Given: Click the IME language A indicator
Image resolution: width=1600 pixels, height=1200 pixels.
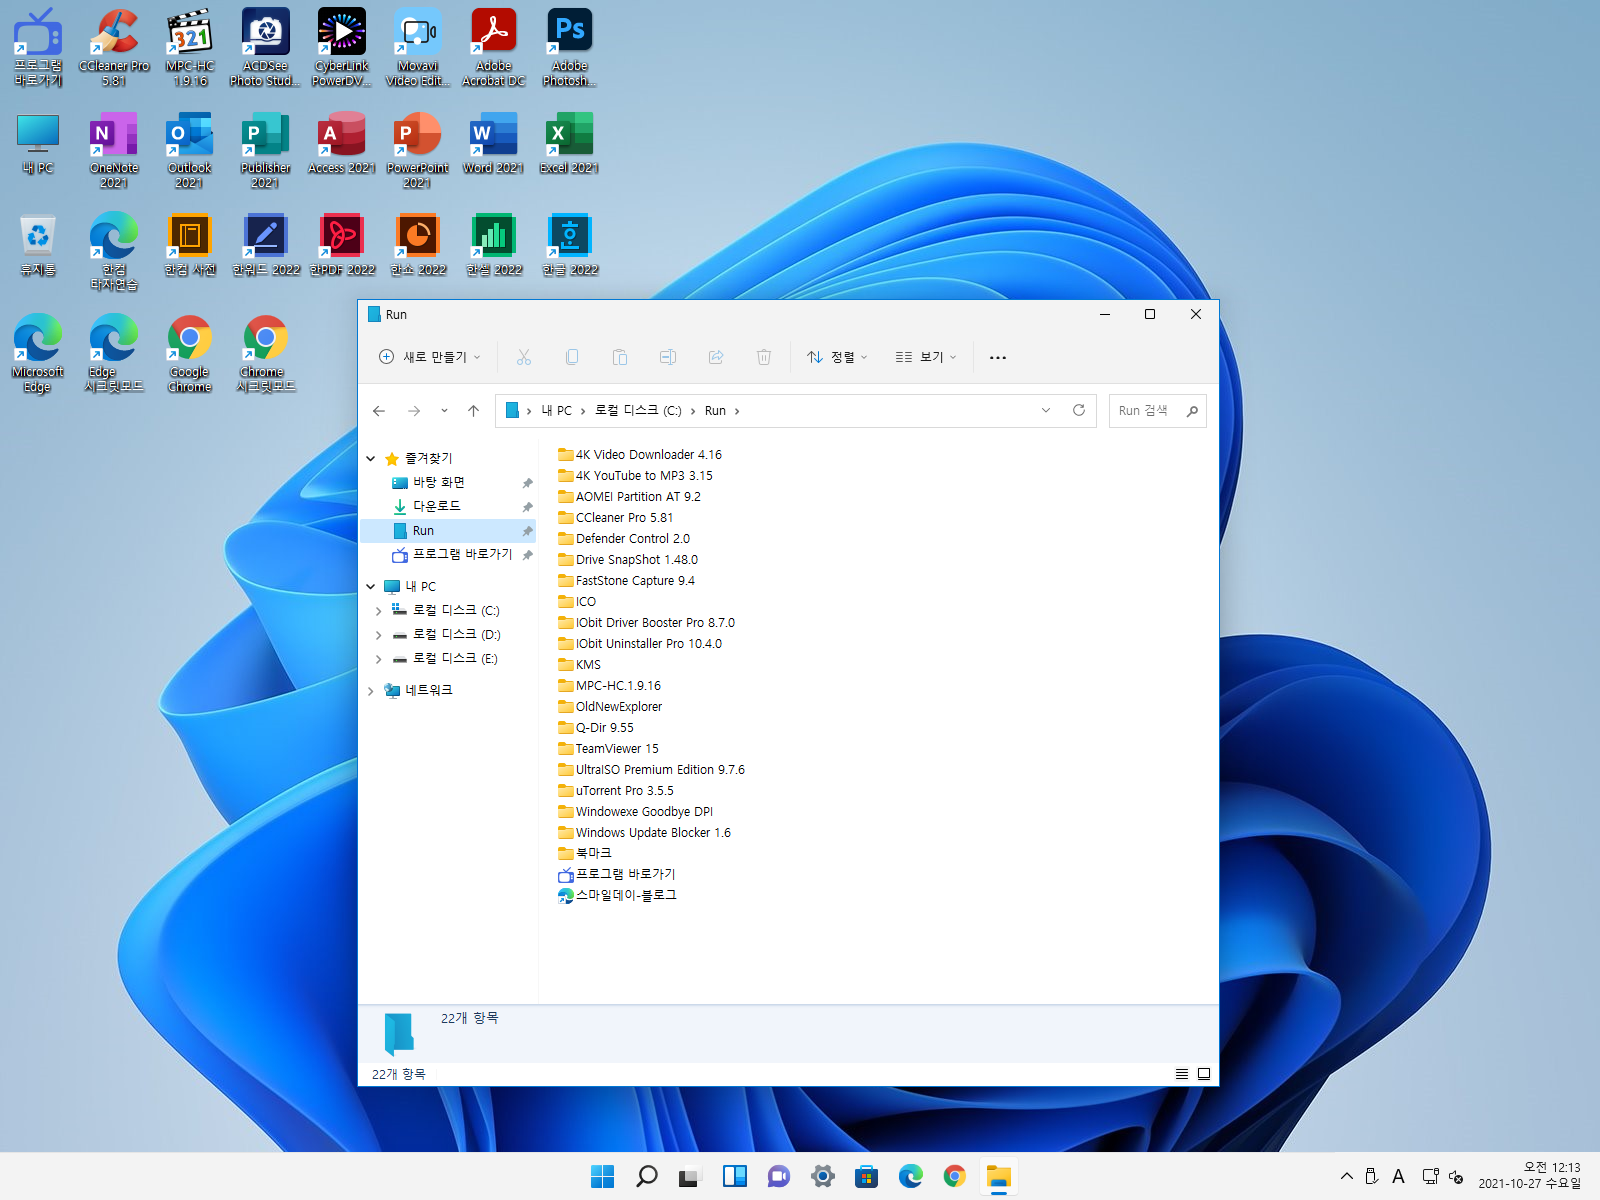Looking at the screenshot, I should tap(1398, 1177).
